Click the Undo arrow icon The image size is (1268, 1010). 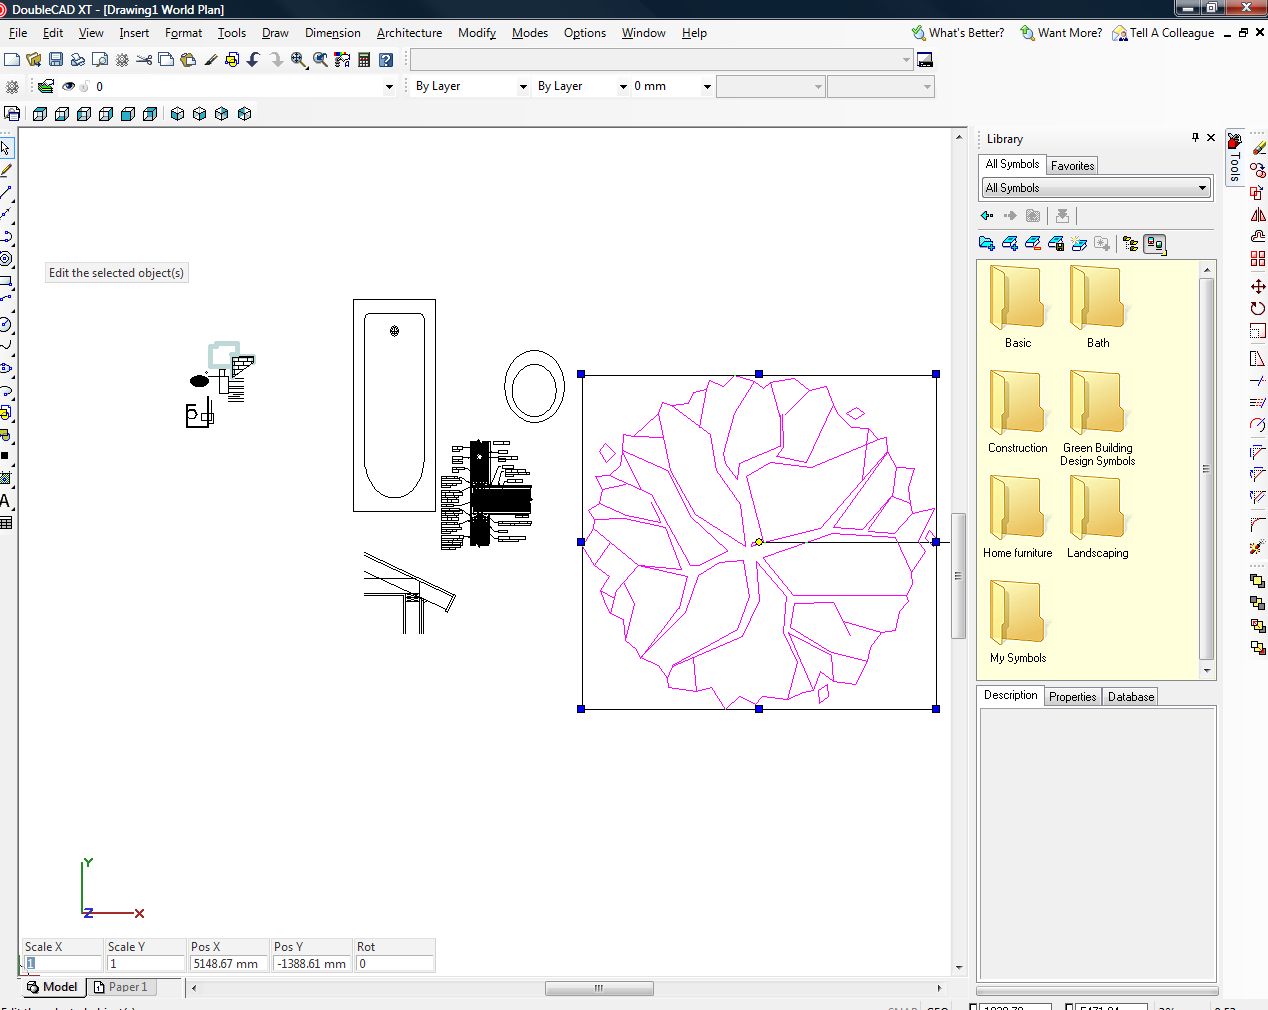[x=253, y=60]
